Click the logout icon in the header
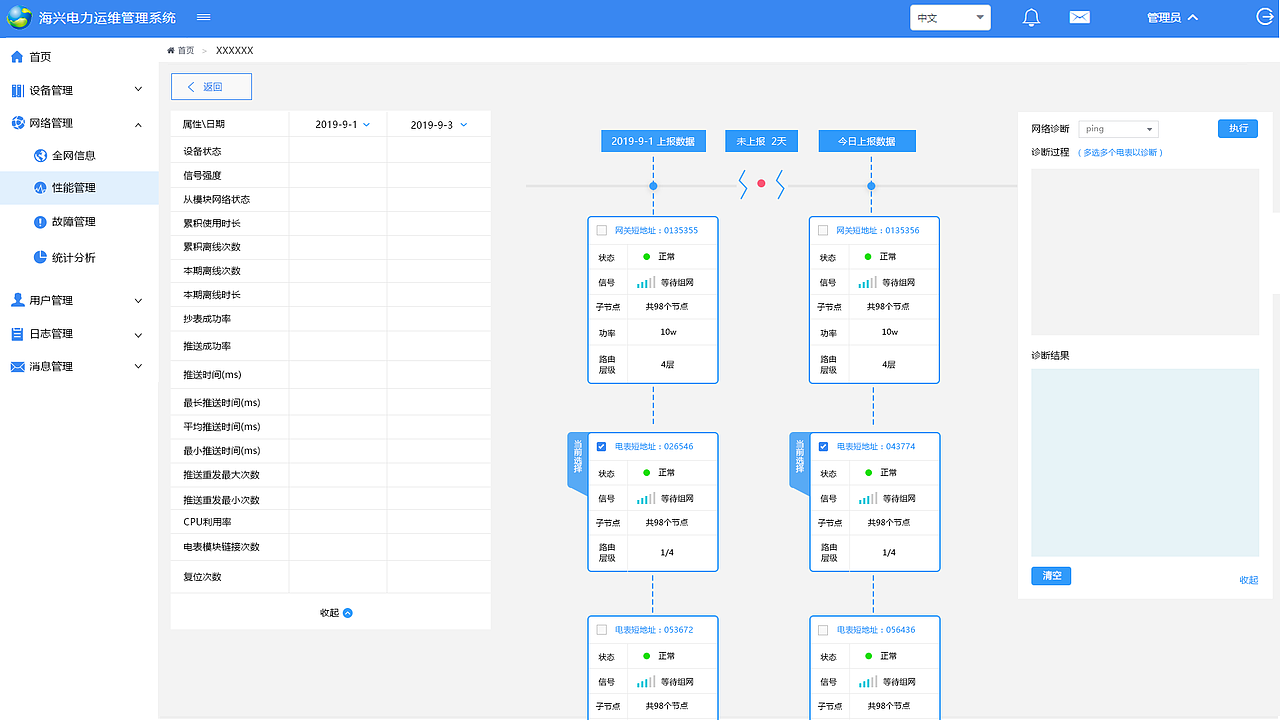 point(1264,17)
